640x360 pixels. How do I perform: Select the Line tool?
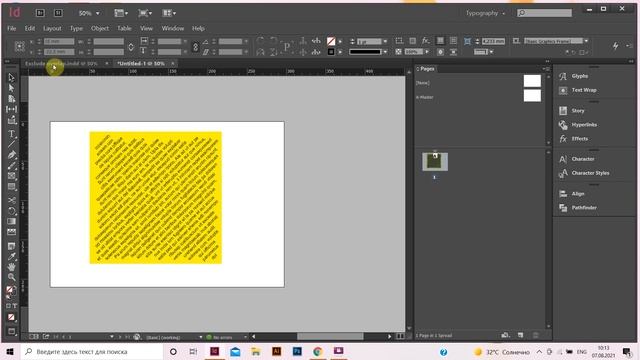(11, 144)
